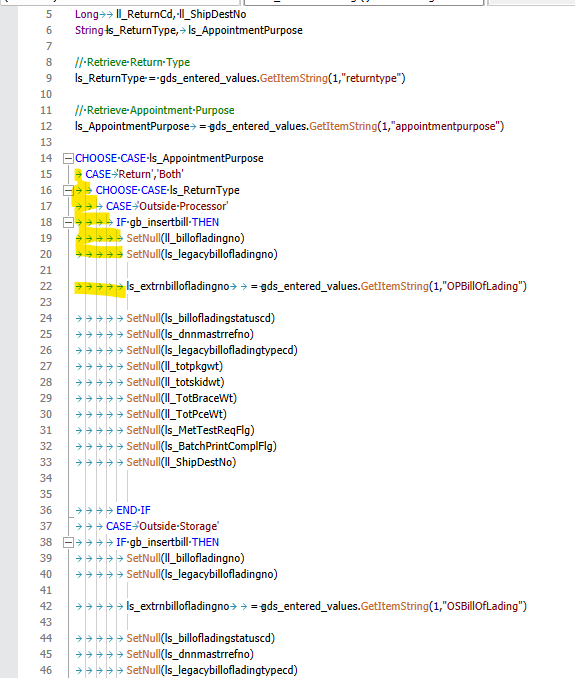Click line number 12 in the gutter
The height and width of the screenshot is (678, 575).
(x=46, y=126)
